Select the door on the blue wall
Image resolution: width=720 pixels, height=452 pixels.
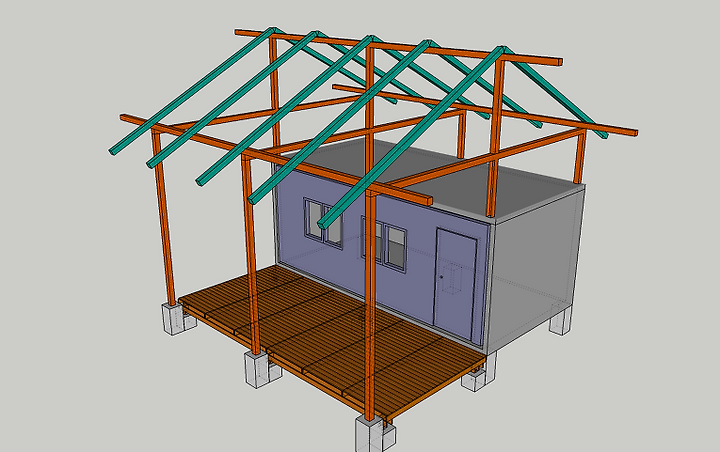[x=454, y=285]
